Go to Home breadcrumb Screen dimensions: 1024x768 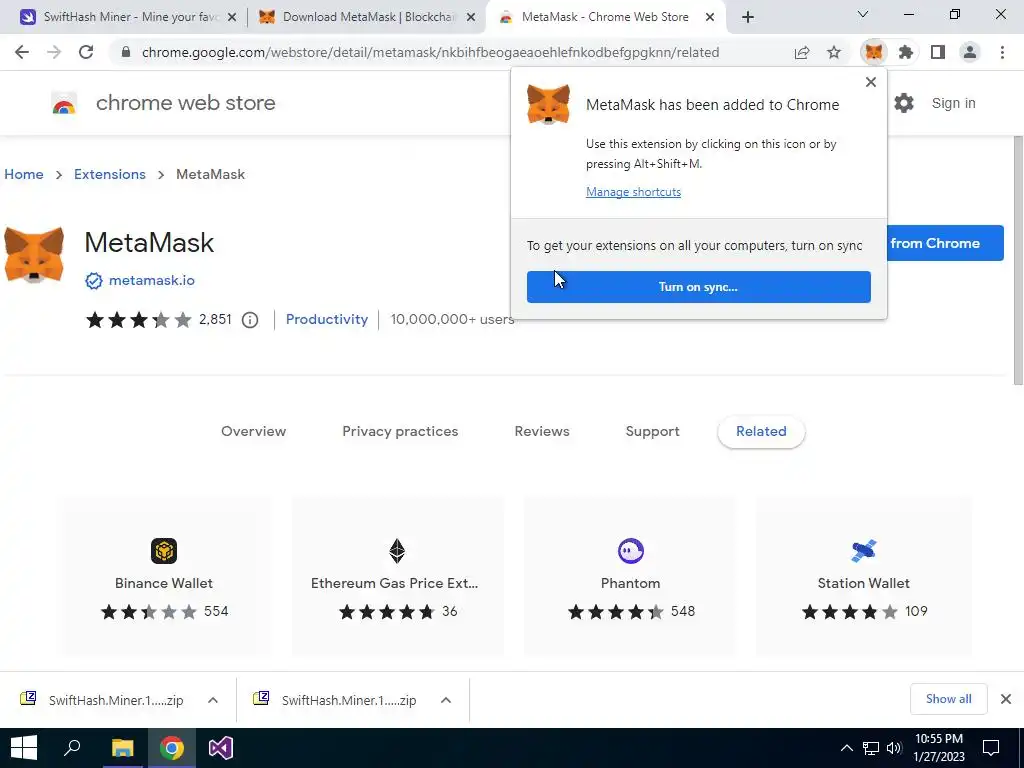pyautogui.click(x=24, y=174)
